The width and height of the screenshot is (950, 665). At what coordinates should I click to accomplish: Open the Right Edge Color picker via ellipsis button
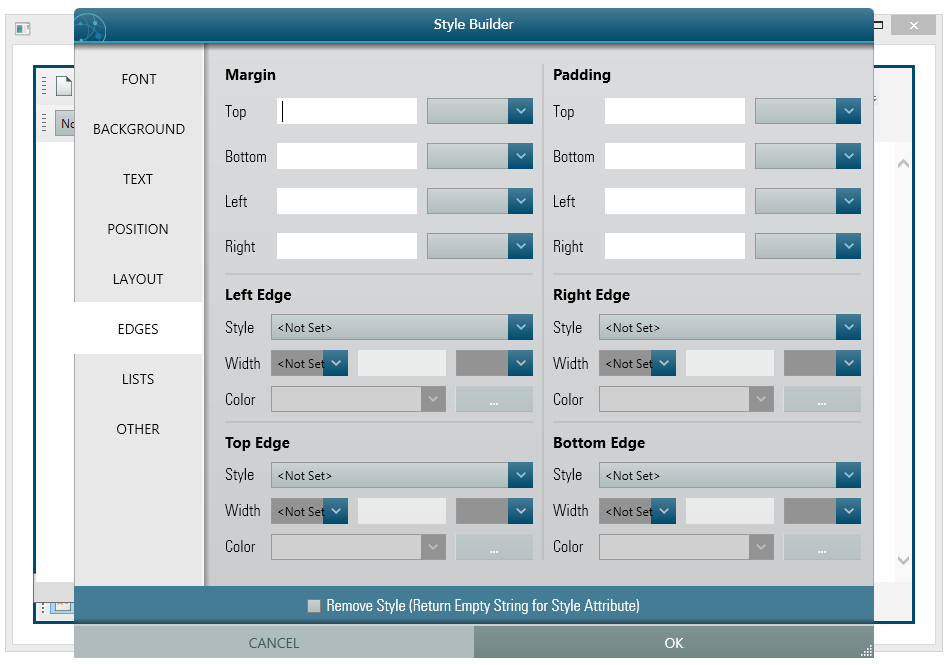(x=822, y=399)
